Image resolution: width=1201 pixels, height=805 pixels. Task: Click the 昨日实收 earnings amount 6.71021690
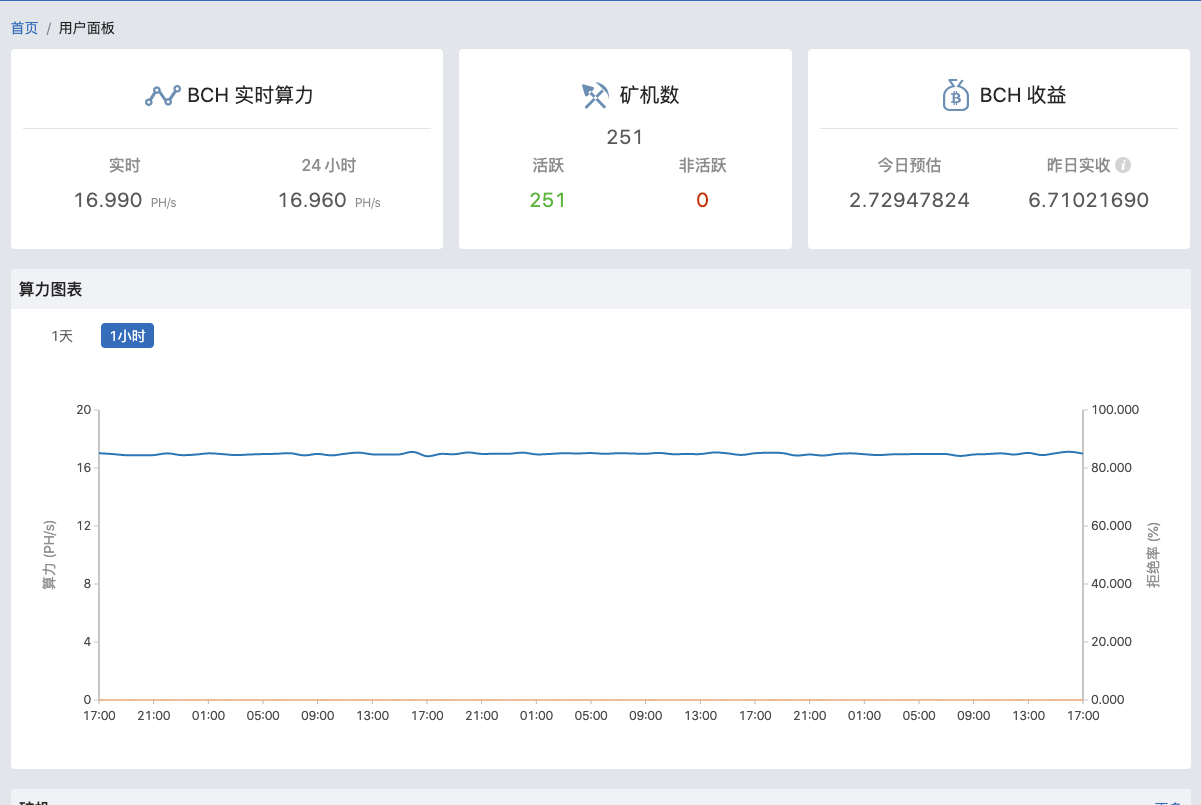click(1088, 200)
